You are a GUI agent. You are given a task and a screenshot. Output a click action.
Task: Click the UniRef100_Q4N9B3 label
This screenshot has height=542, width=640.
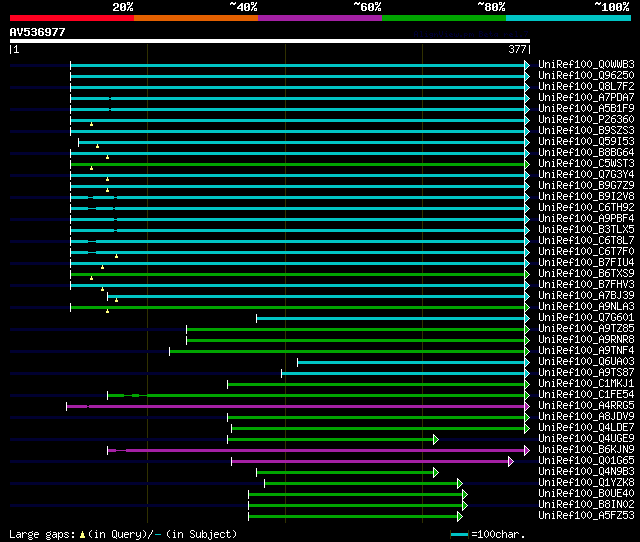[586, 472]
